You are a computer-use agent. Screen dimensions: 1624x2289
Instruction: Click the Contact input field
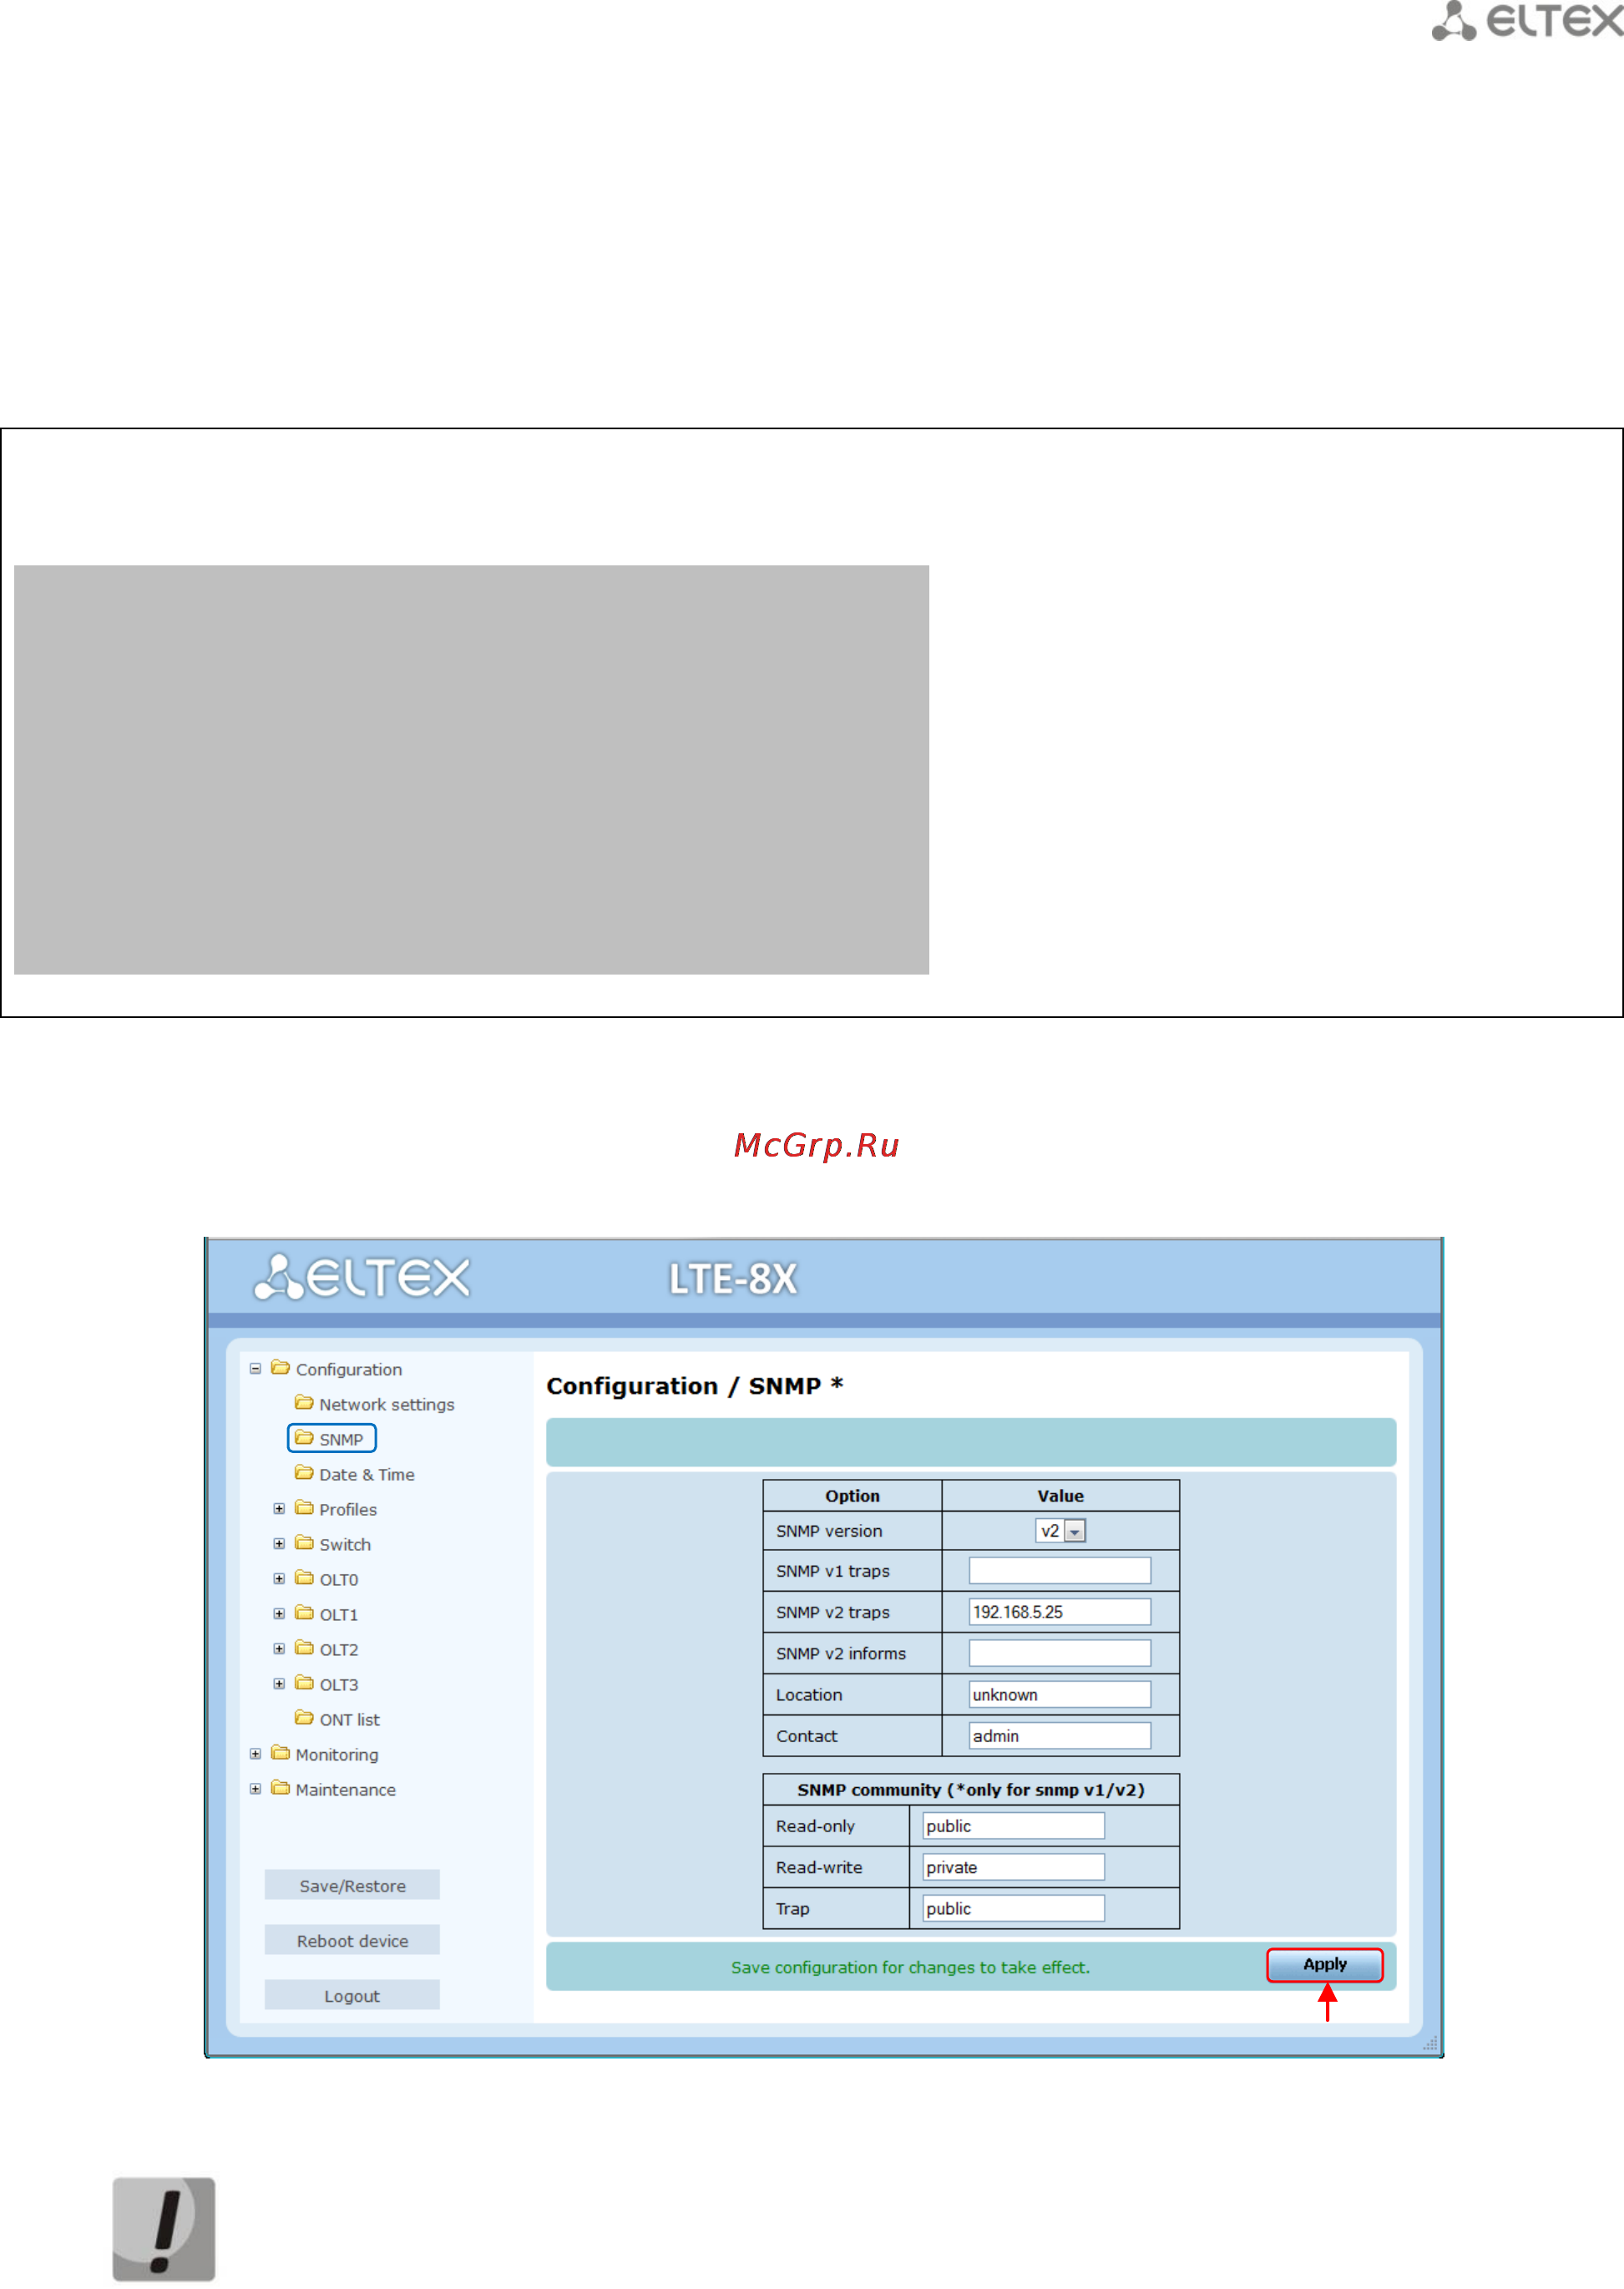(1059, 1735)
